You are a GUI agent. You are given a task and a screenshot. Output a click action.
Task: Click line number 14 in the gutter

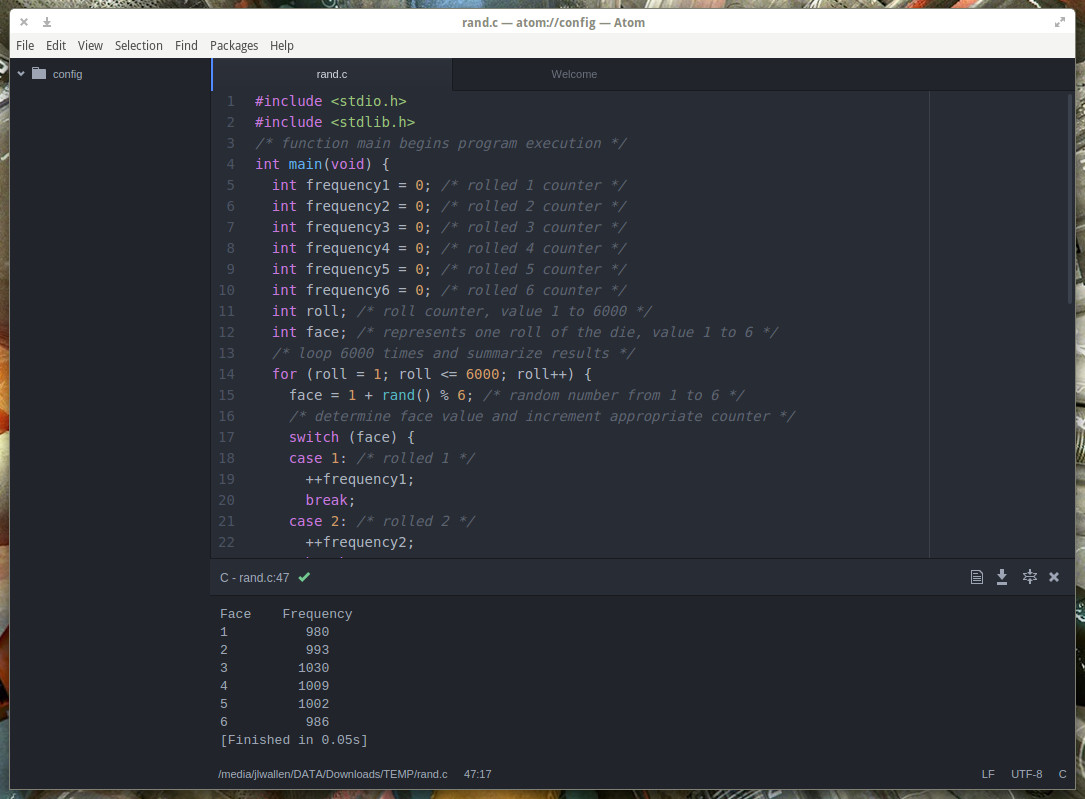click(x=226, y=373)
